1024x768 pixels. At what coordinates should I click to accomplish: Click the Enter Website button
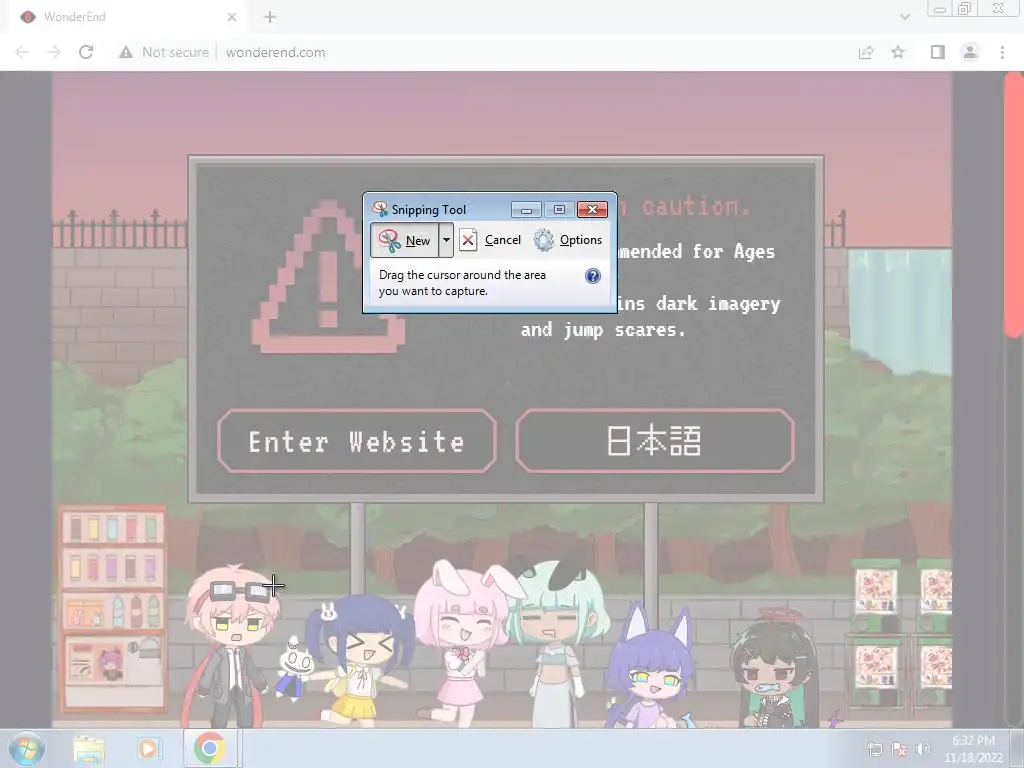[357, 441]
